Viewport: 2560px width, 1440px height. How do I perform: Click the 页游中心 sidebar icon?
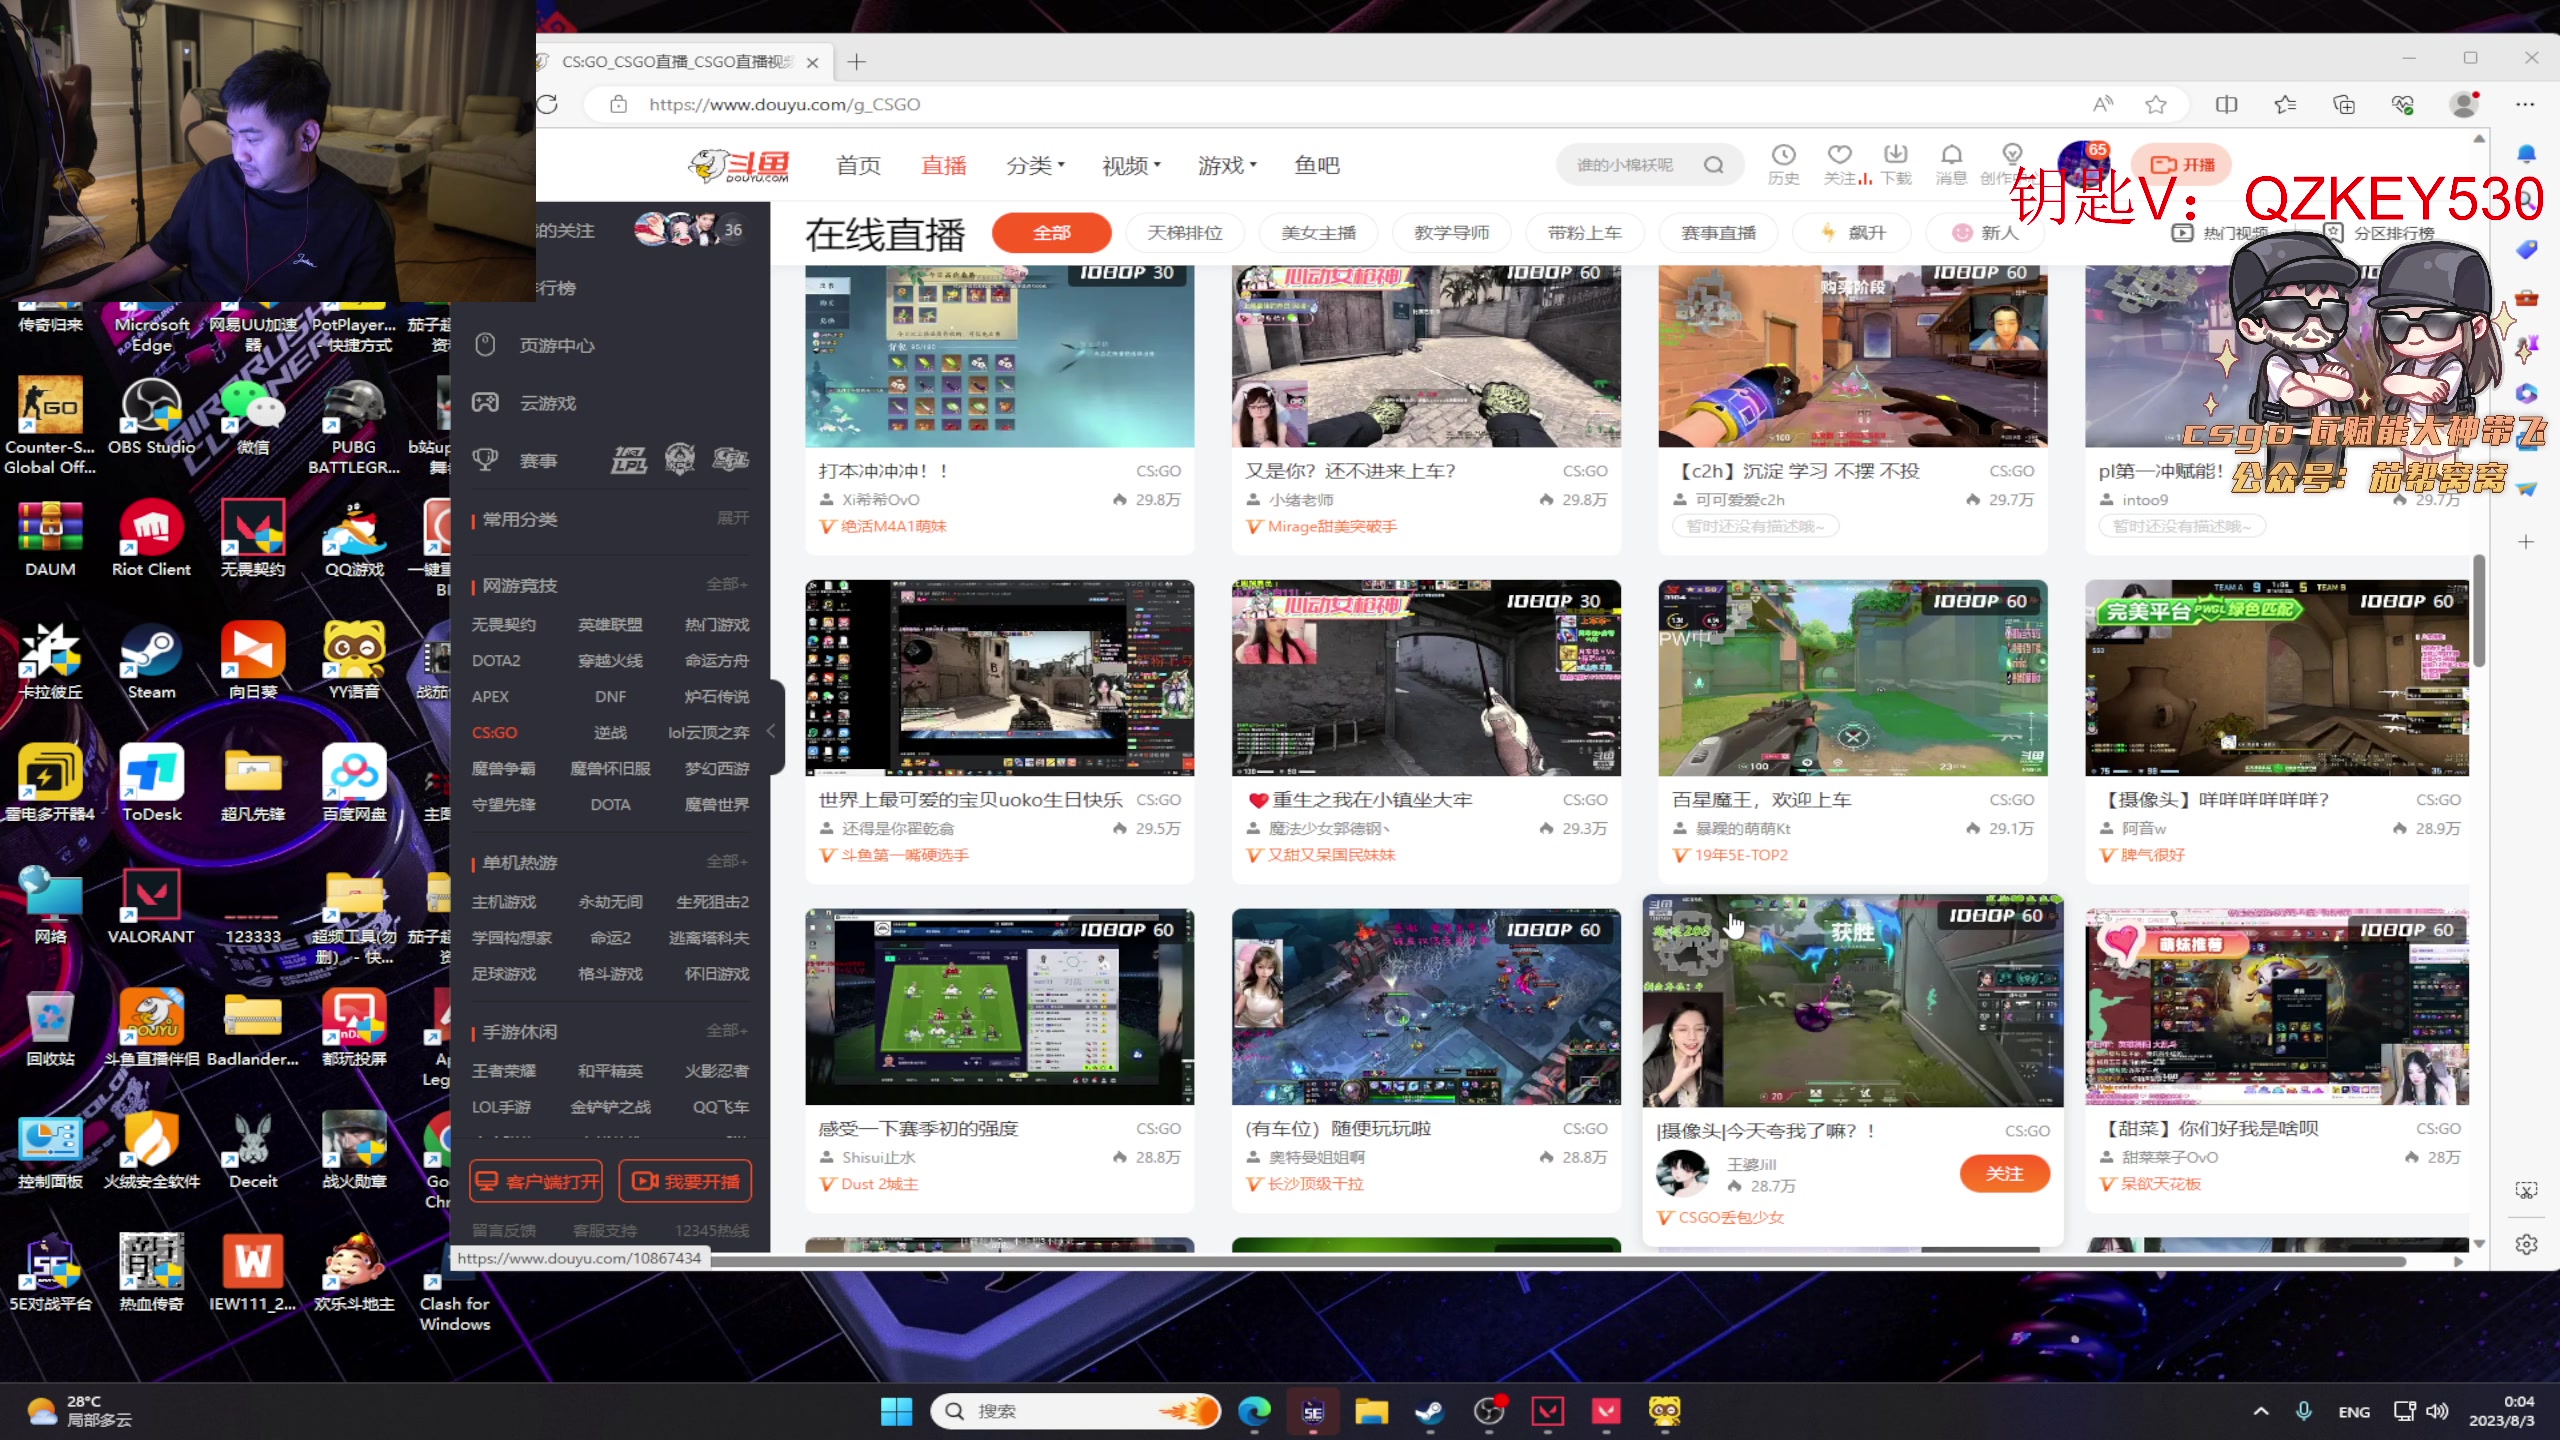pyautogui.click(x=485, y=345)
